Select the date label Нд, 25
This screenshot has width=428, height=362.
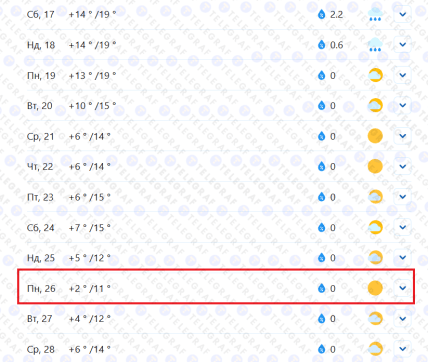(41, 258)
